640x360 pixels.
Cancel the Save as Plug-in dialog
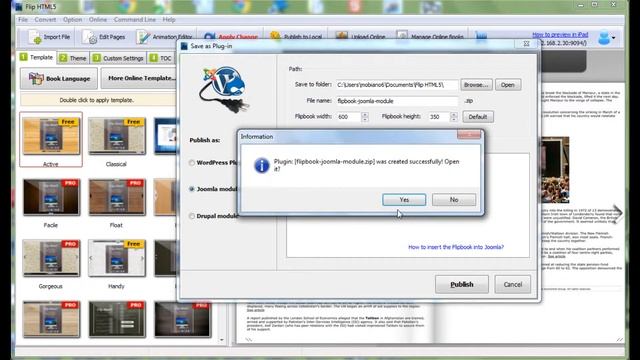[x=513, y=284]
